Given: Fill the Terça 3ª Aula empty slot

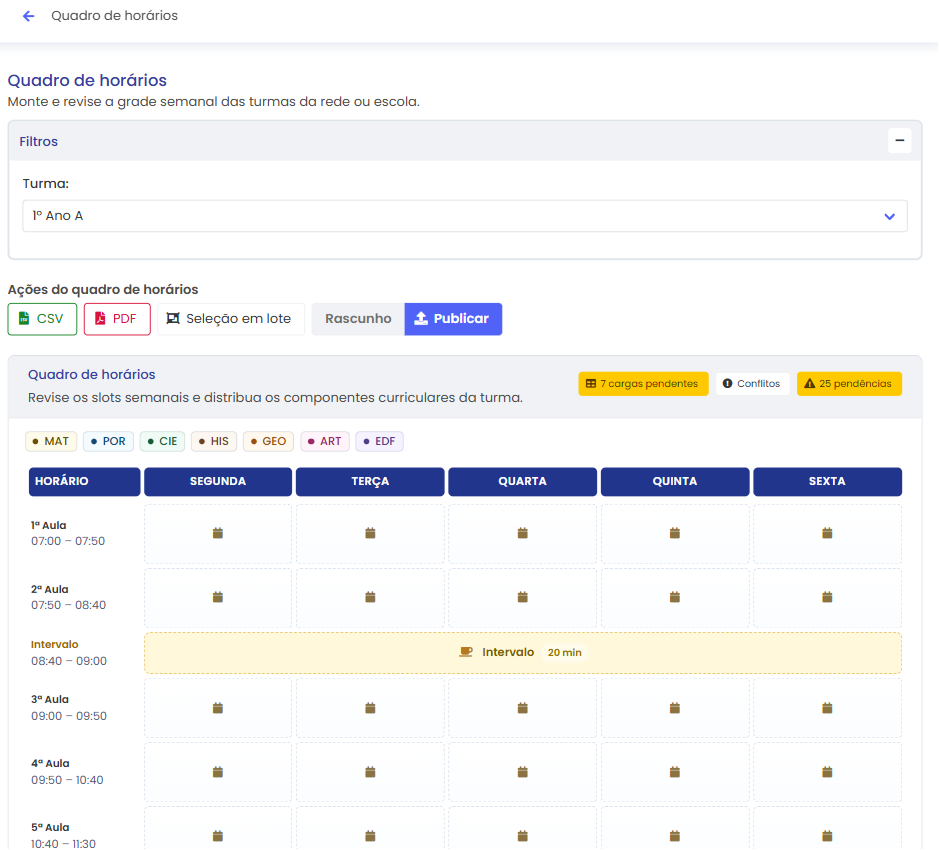Looking at the screenshot, I should (370, 709).
